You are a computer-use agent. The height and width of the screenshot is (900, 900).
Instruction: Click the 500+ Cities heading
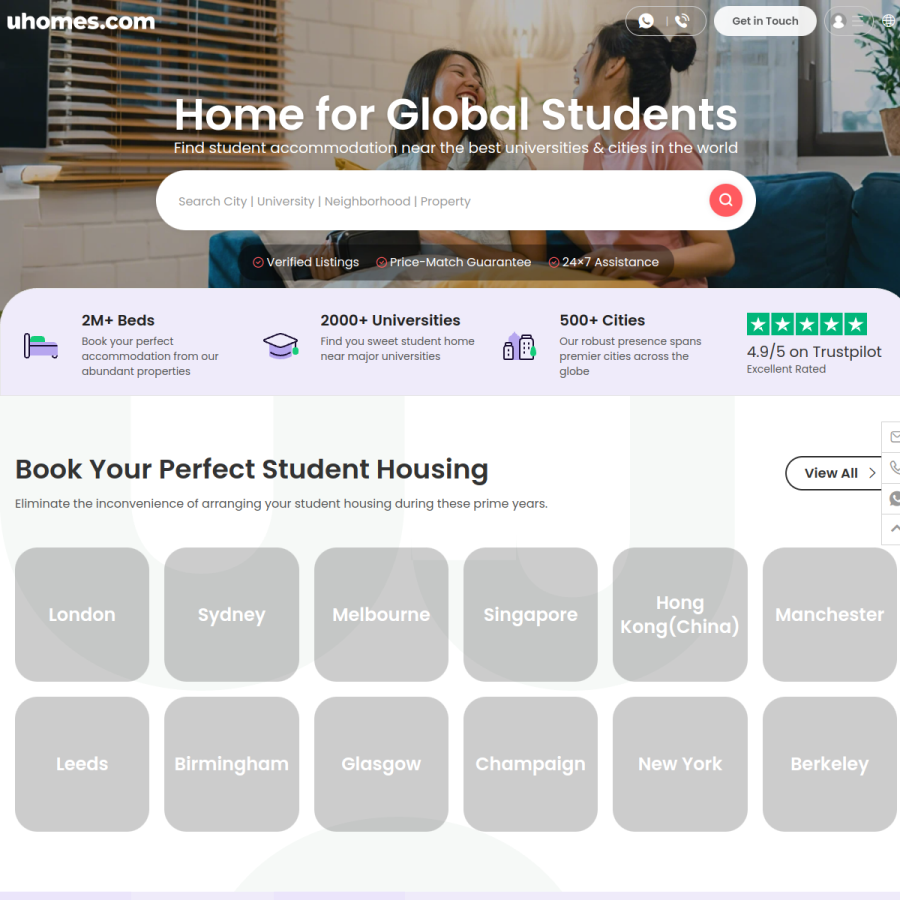point(602,320)
